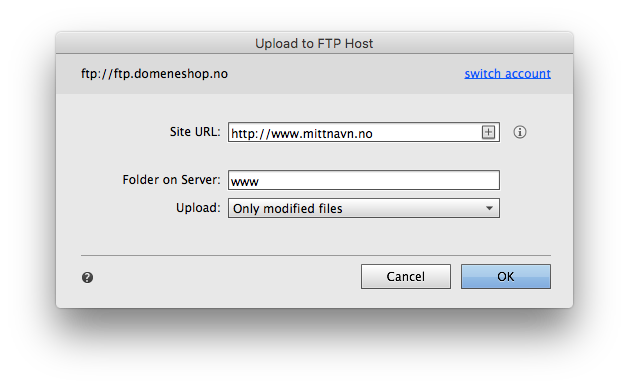Open the info icon beside Site URL
This screenshot has width=629, height=388.
[x=520, y=132]
